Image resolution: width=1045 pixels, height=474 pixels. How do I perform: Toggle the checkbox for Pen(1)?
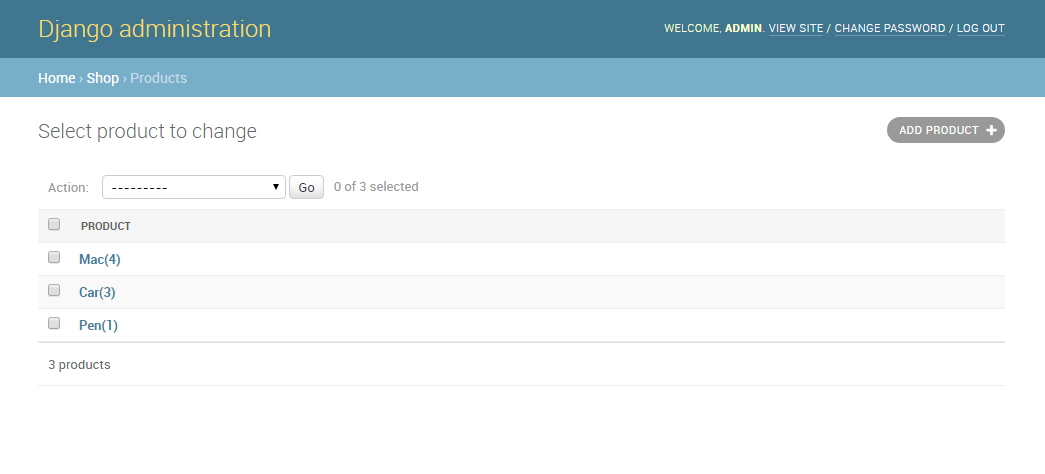click(x=54, y=324)
